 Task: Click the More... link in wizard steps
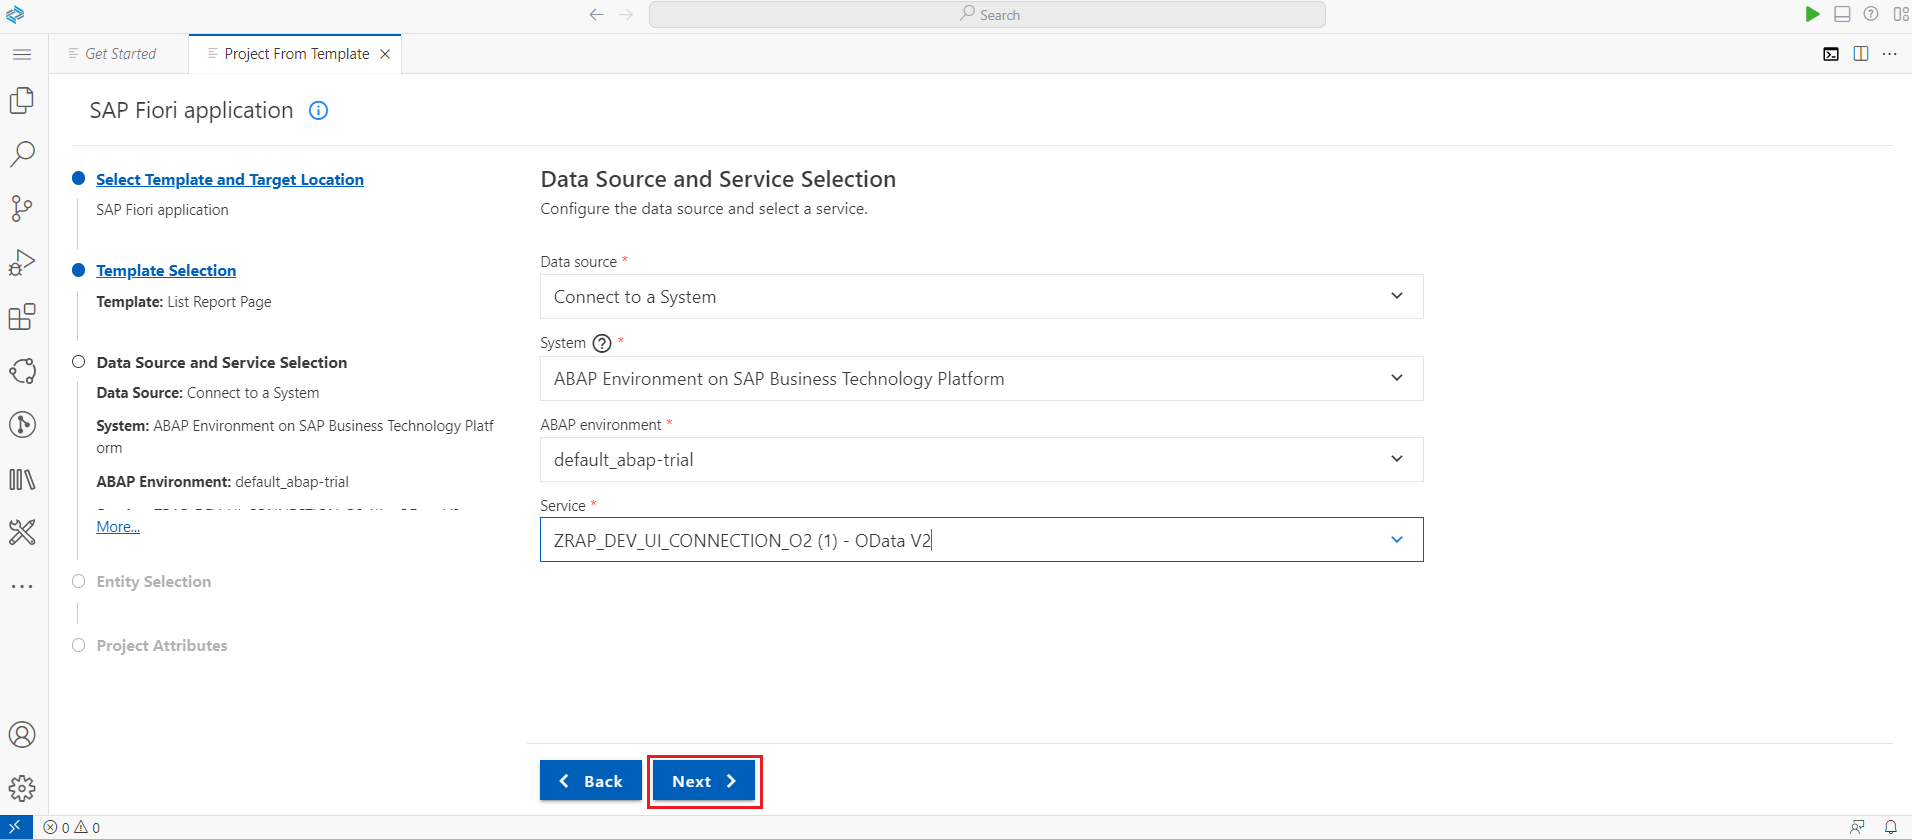[118, 527]
